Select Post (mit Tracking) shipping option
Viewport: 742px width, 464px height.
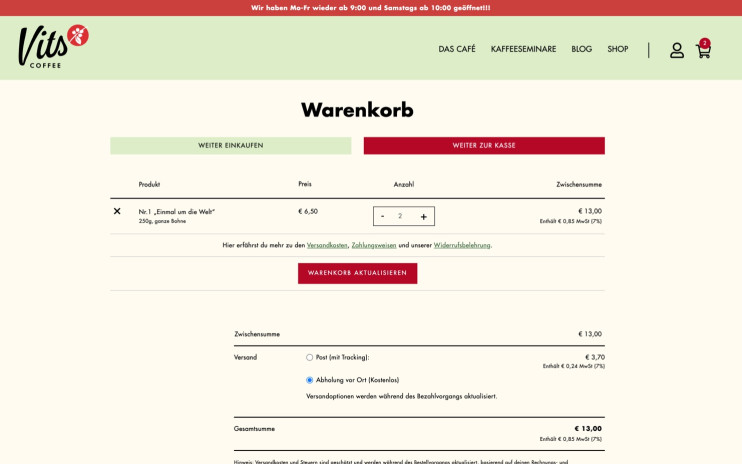pos(310,357)
